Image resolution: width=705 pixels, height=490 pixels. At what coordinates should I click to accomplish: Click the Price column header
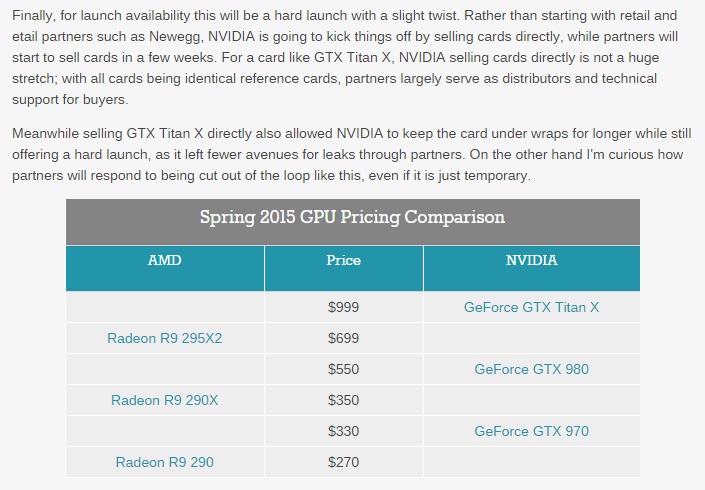click(x=343, y=261)
